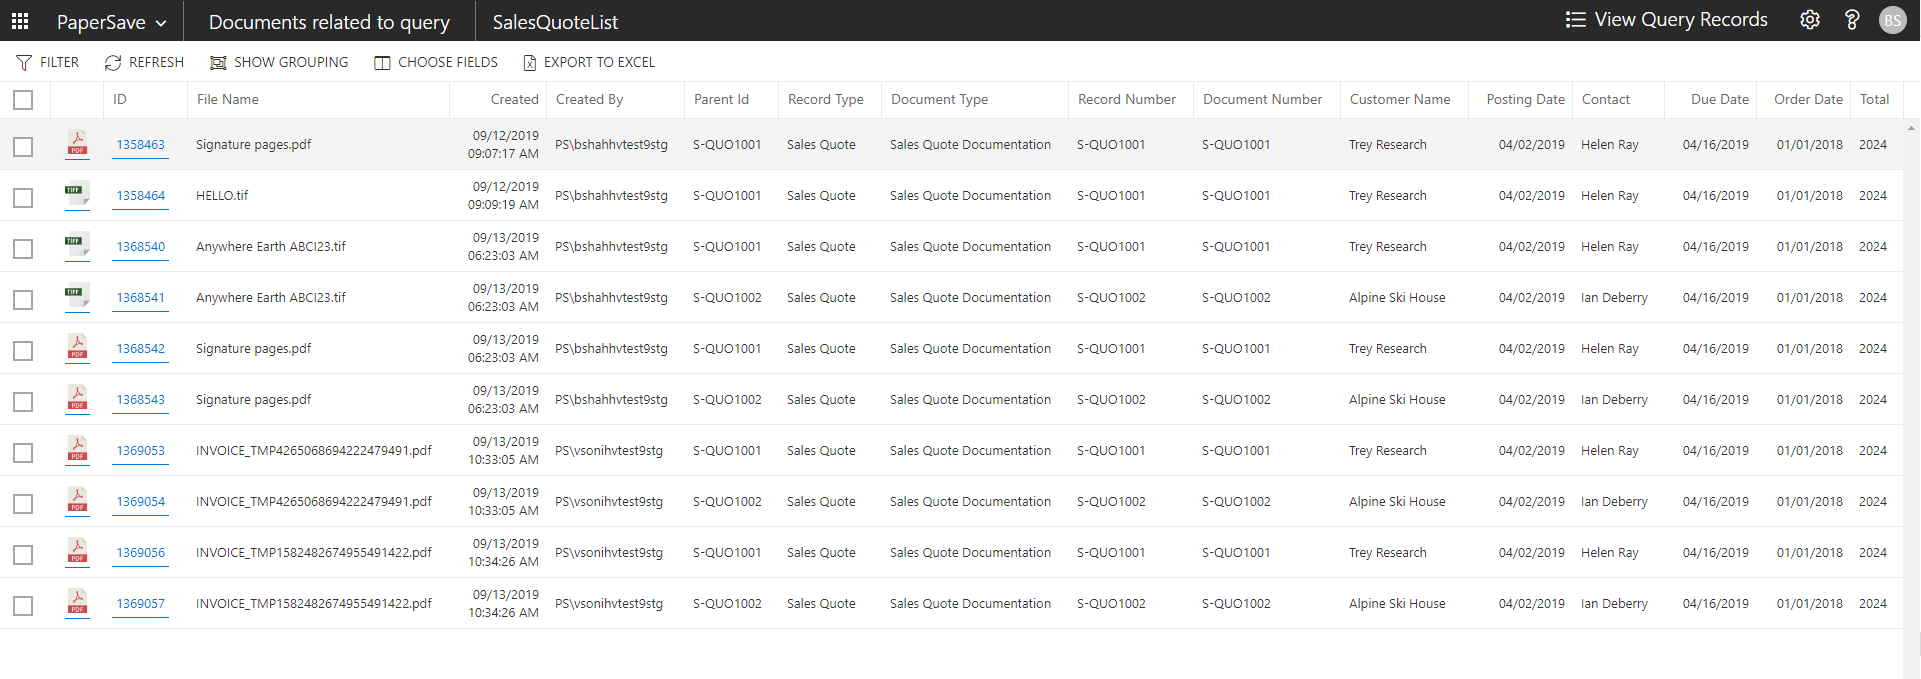
Task: Click Export to Excel toolbar button
Action: click(589, 63)
